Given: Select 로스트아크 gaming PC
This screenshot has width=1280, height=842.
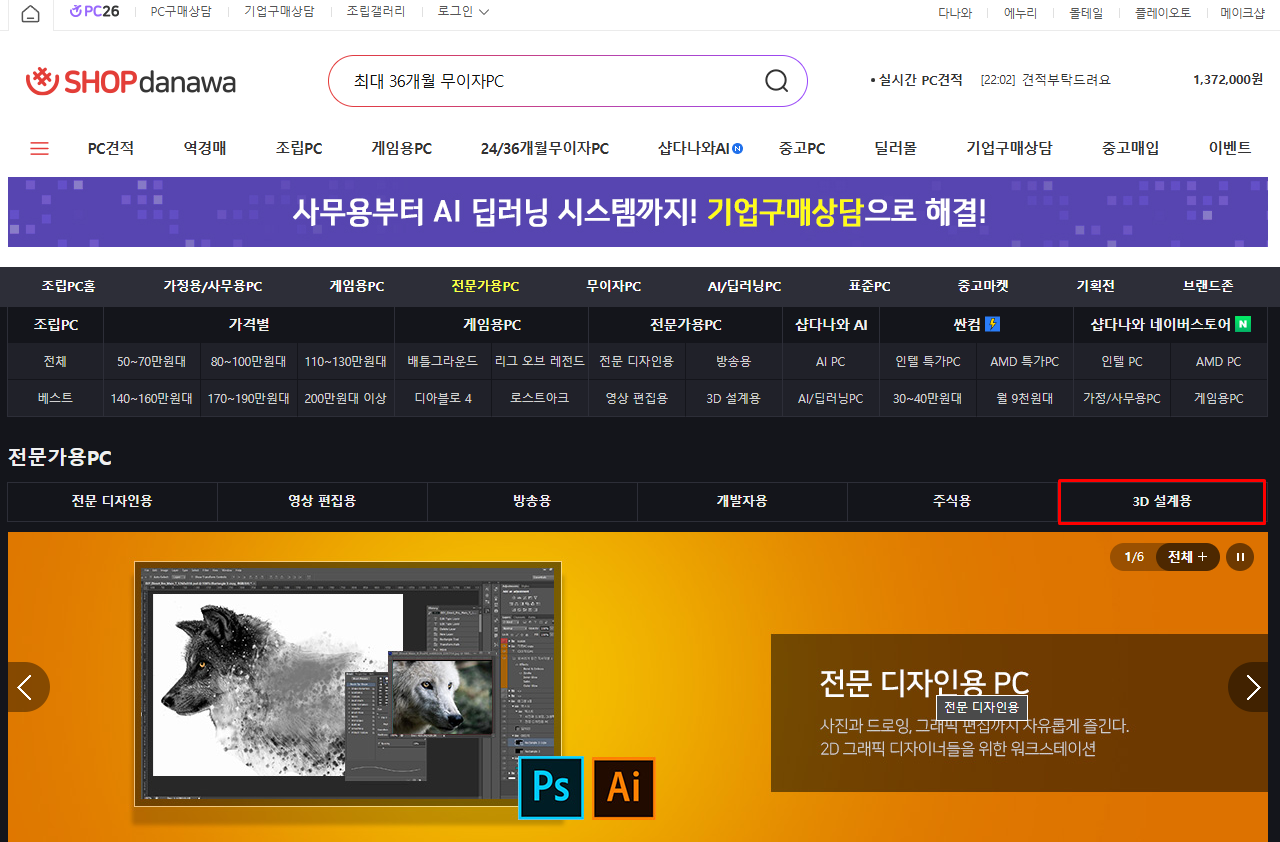Looking at the screenshot, I should coord(540,398).
